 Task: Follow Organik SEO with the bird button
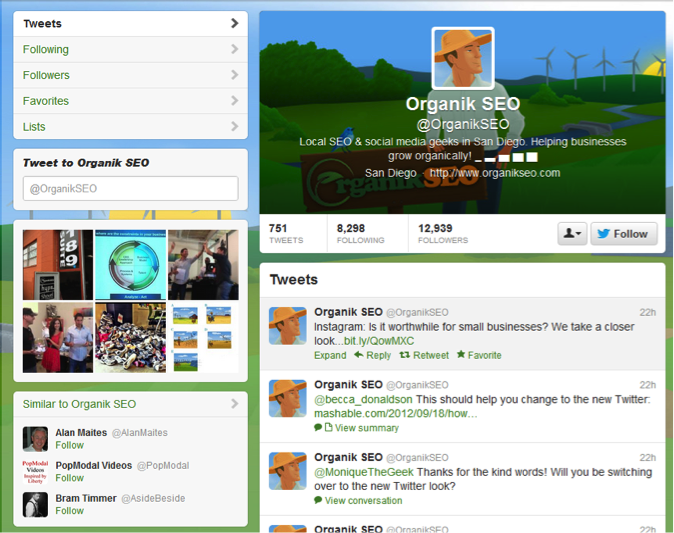pos(624,233)
